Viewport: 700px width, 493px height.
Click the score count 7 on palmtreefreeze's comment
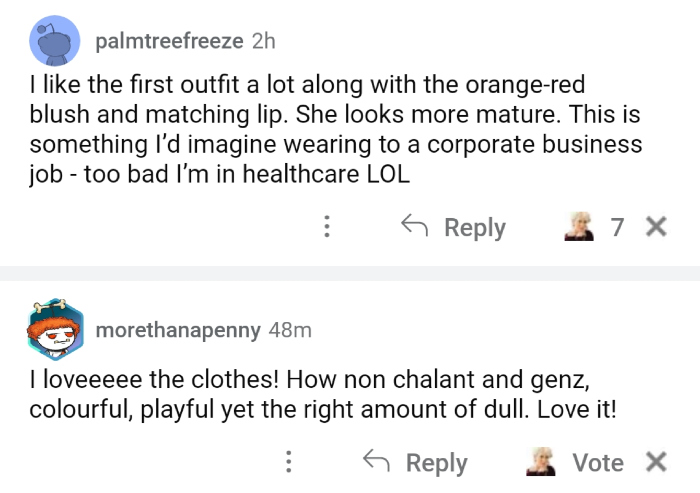point(617,227)
